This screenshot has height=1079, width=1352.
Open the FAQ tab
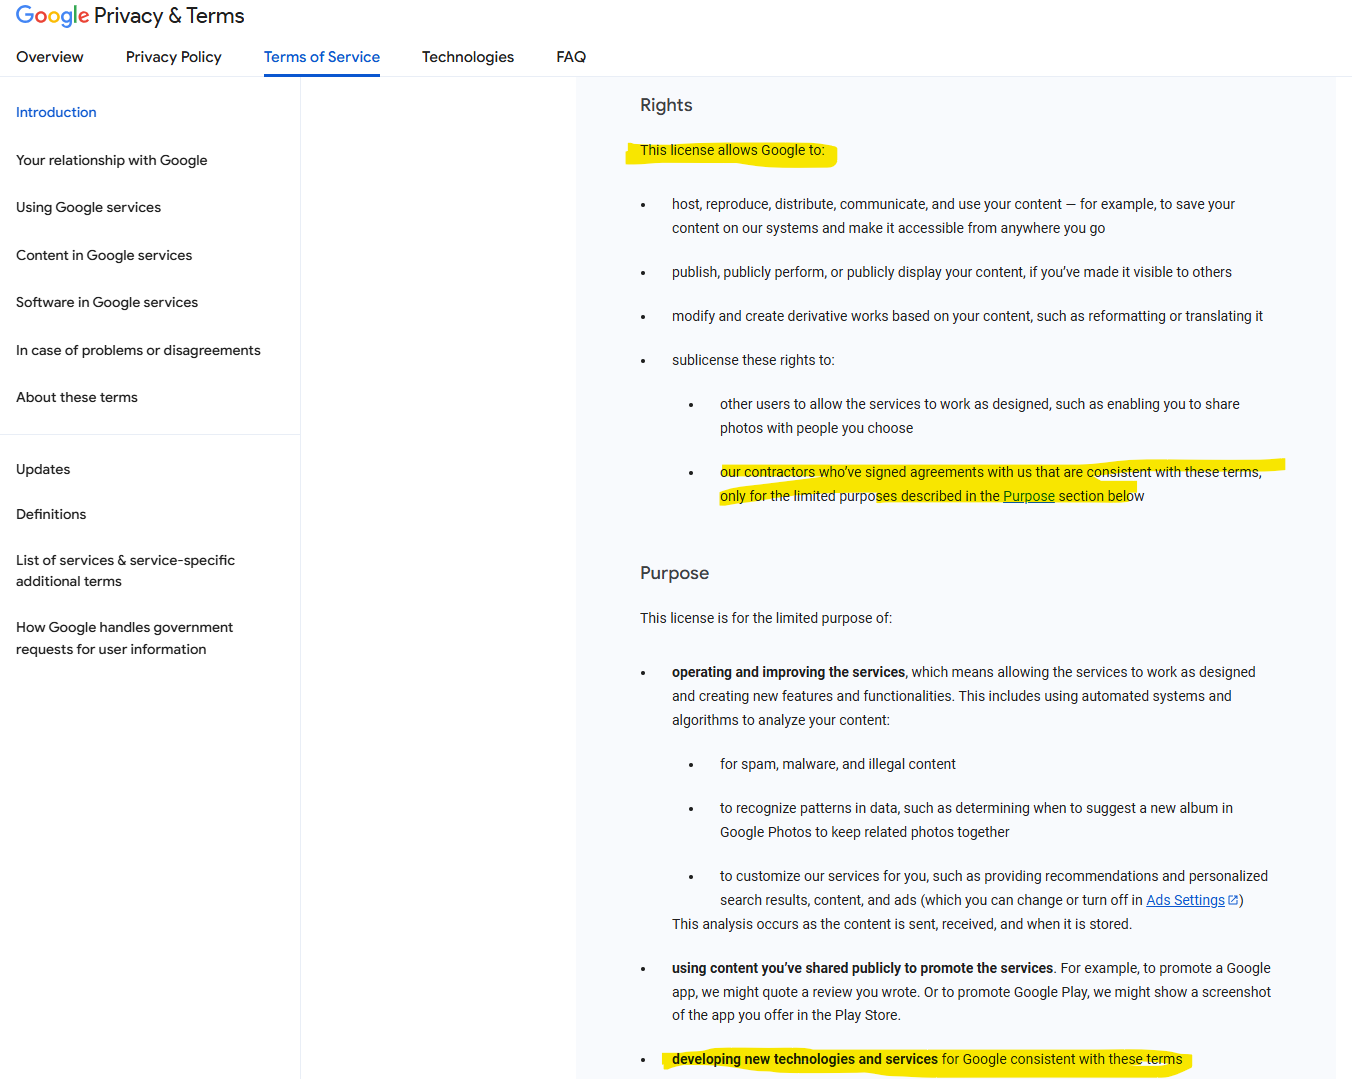[571, 57]
